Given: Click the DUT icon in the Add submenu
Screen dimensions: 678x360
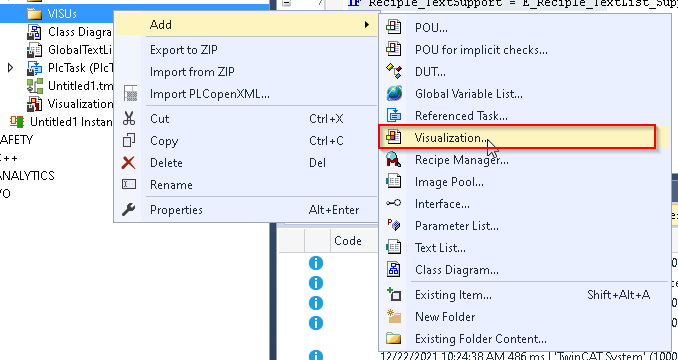Looking at the screenshot, I should click(393, 72).
